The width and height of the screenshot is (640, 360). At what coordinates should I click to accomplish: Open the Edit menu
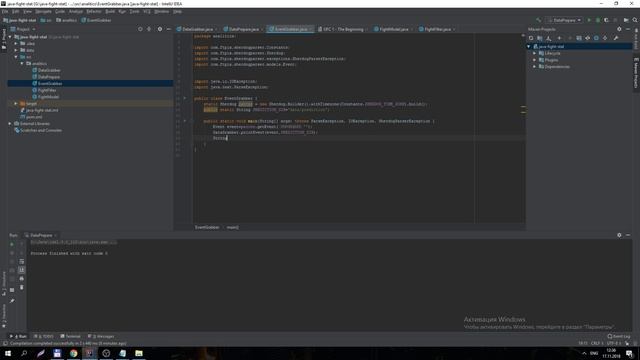16,11
